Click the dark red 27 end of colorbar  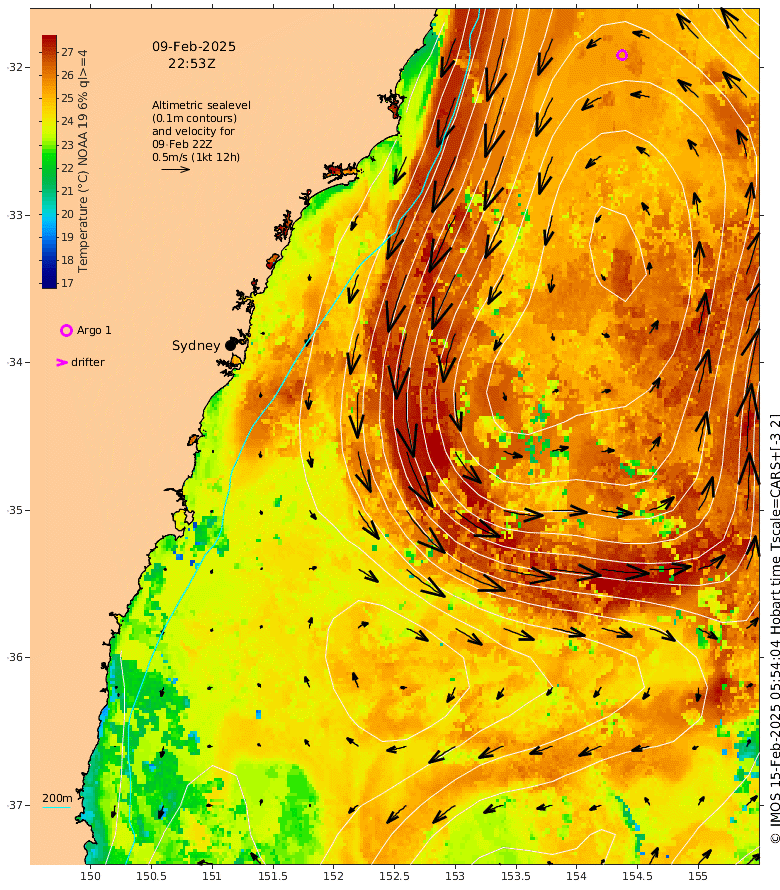click(x=49, y=42)
